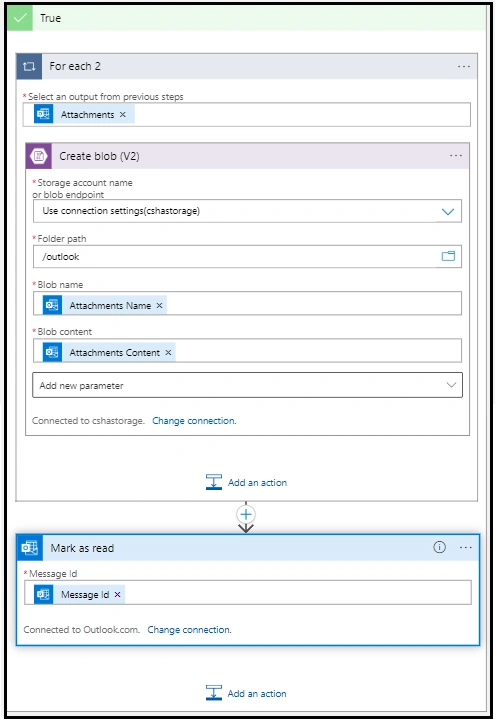Open Create blob (V2) ellipsis menu

[455, 156]
